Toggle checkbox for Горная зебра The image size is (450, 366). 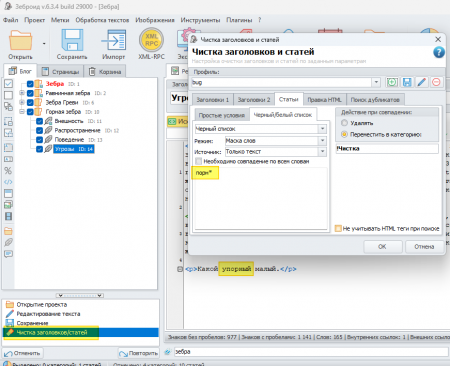[x=30, y=112]
